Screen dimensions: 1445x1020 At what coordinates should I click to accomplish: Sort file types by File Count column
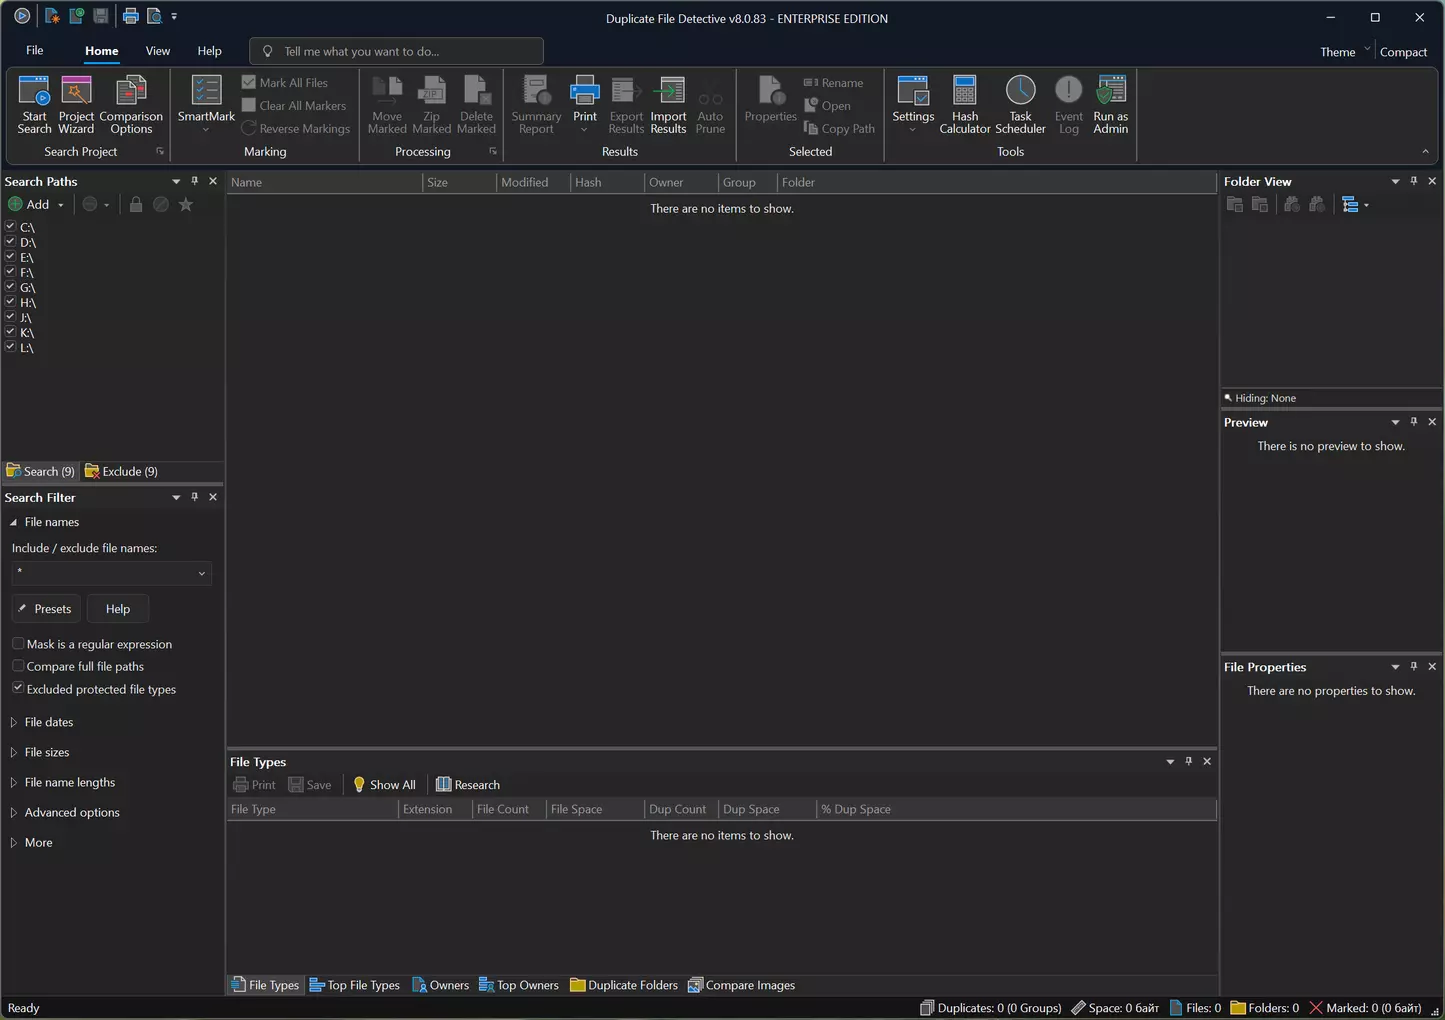pos(508,809)
